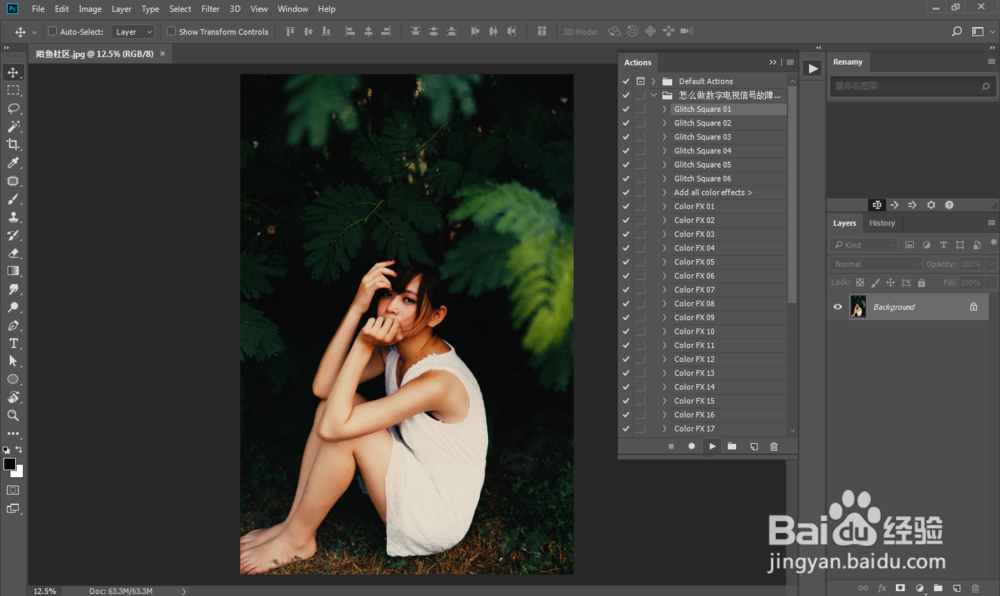Select the Eyedropper tool
The width and height of the screenshot is (1000, 596).
click(13, 163)
